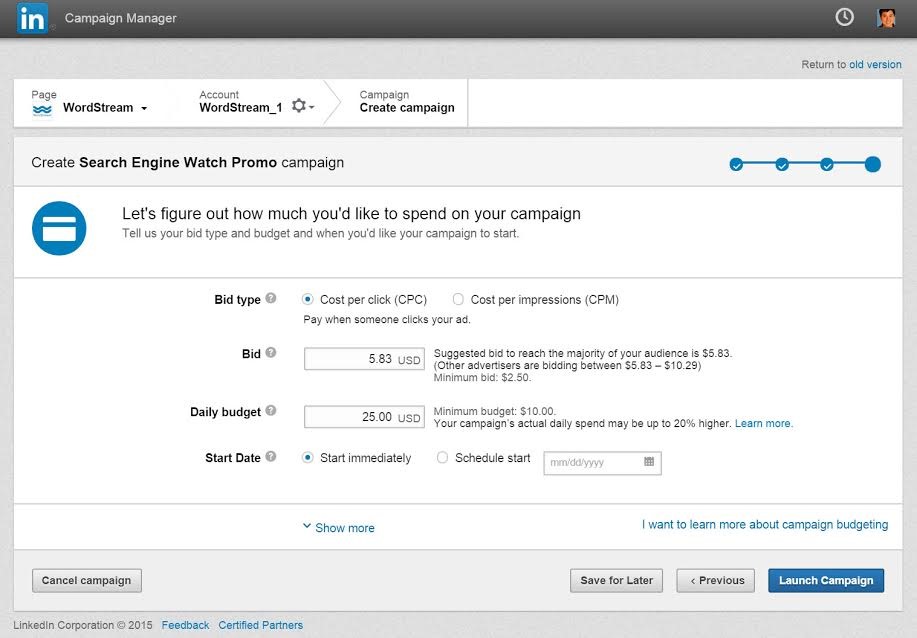Click the Start Date help icon
This screenshot has width=917, height=638.
(x=271, y=457)
